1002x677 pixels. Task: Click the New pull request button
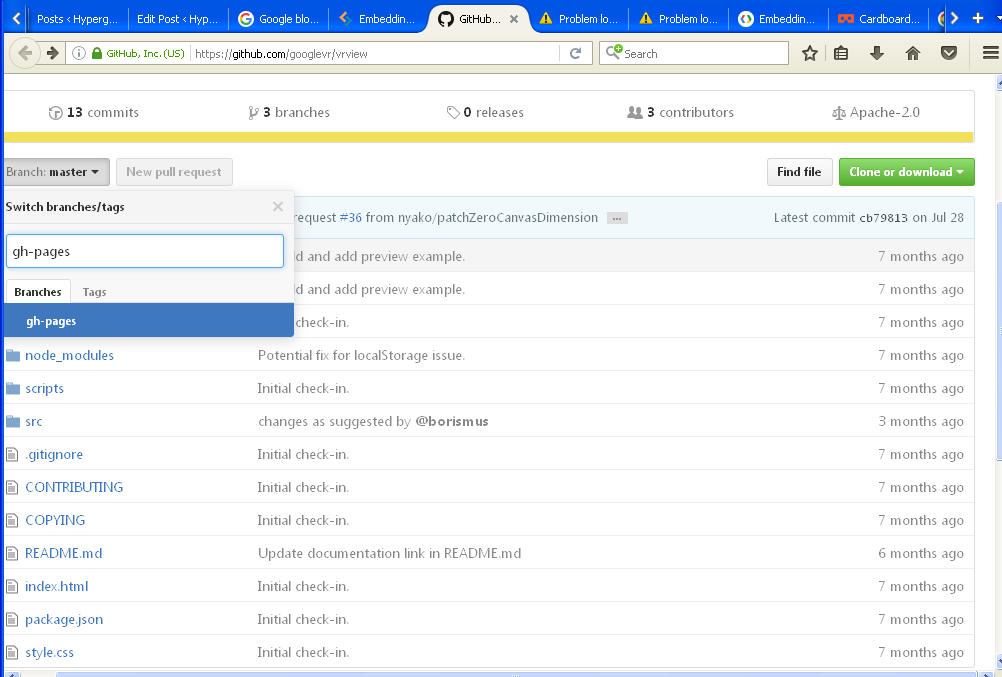click(x=174, y=172)
